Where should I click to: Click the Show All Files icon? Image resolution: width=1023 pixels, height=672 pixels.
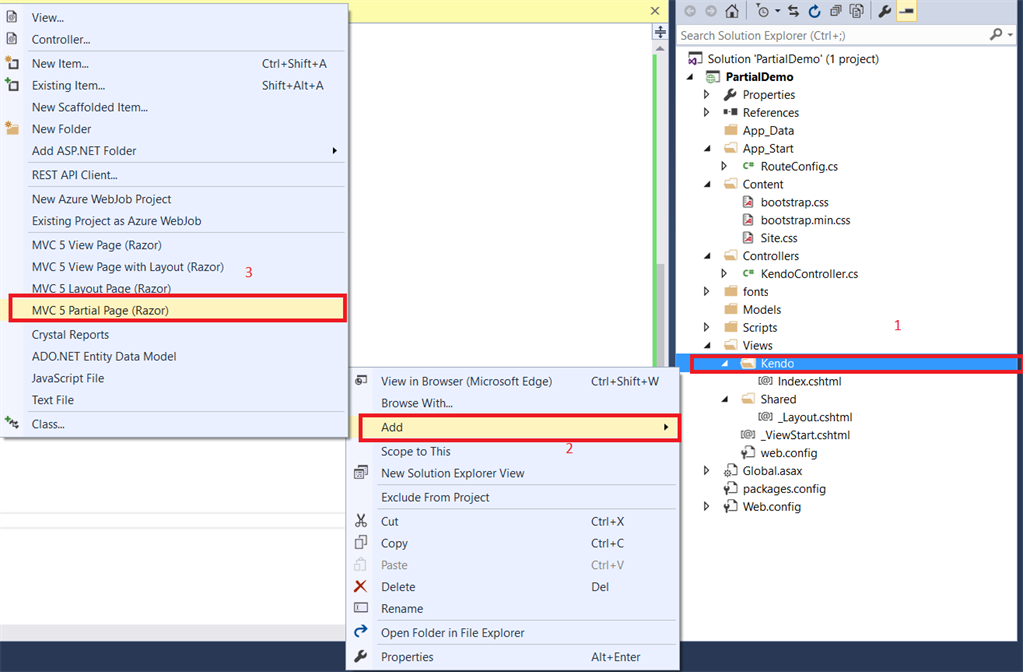[857, 11]
